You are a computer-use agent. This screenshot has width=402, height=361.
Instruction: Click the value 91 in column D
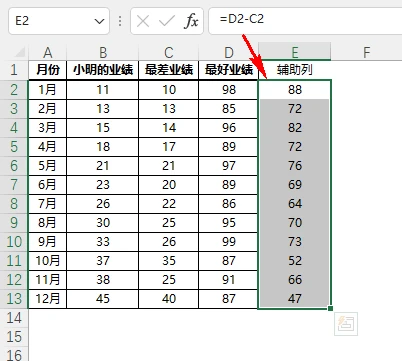(x=229, y=280)
